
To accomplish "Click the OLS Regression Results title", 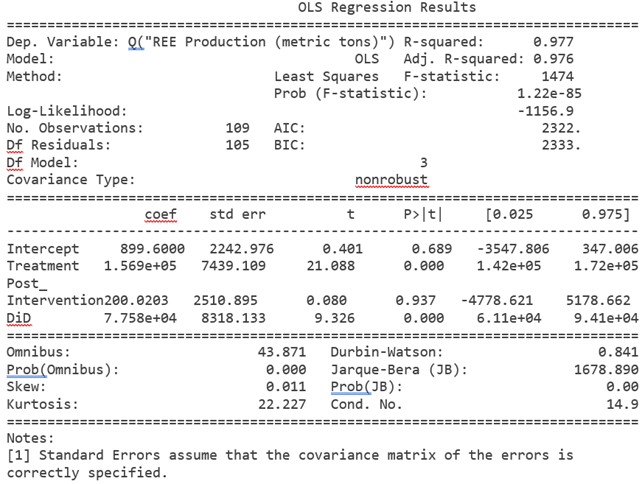I will pos(387,8).
